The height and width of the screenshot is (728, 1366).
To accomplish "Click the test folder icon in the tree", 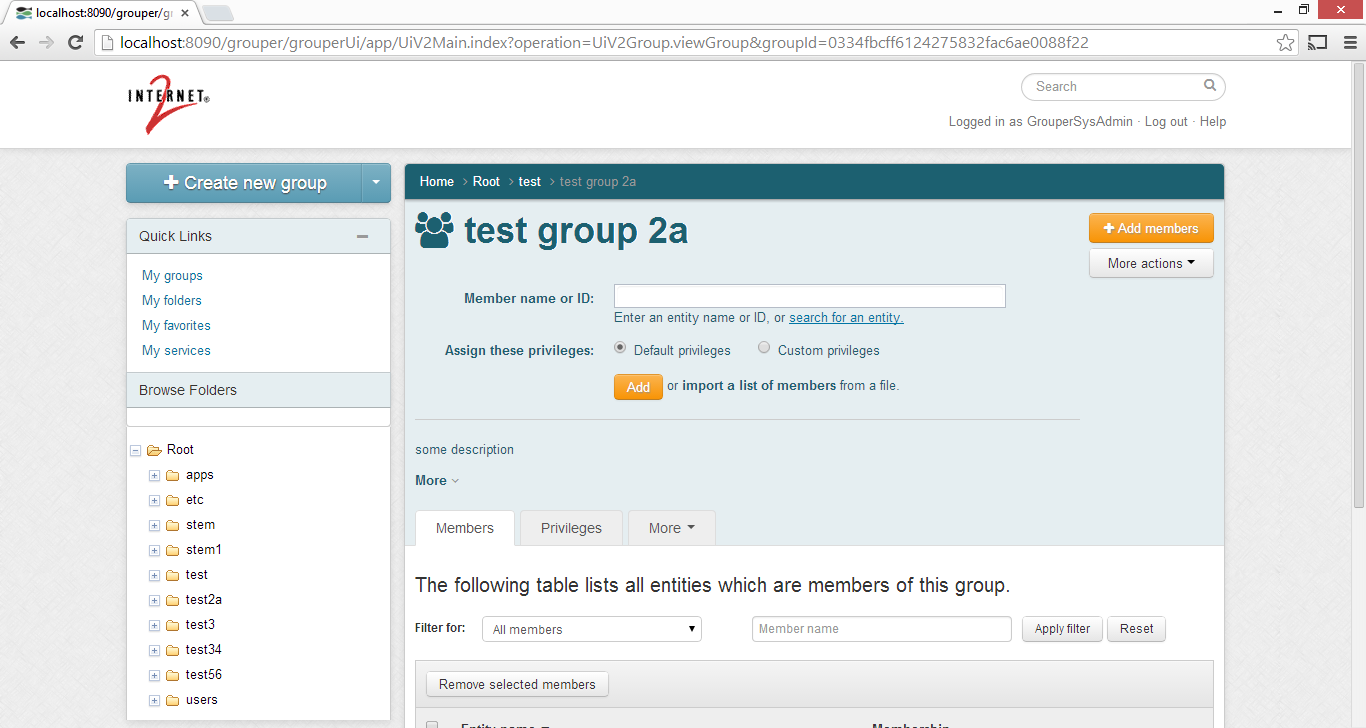I will coord(172,575).
